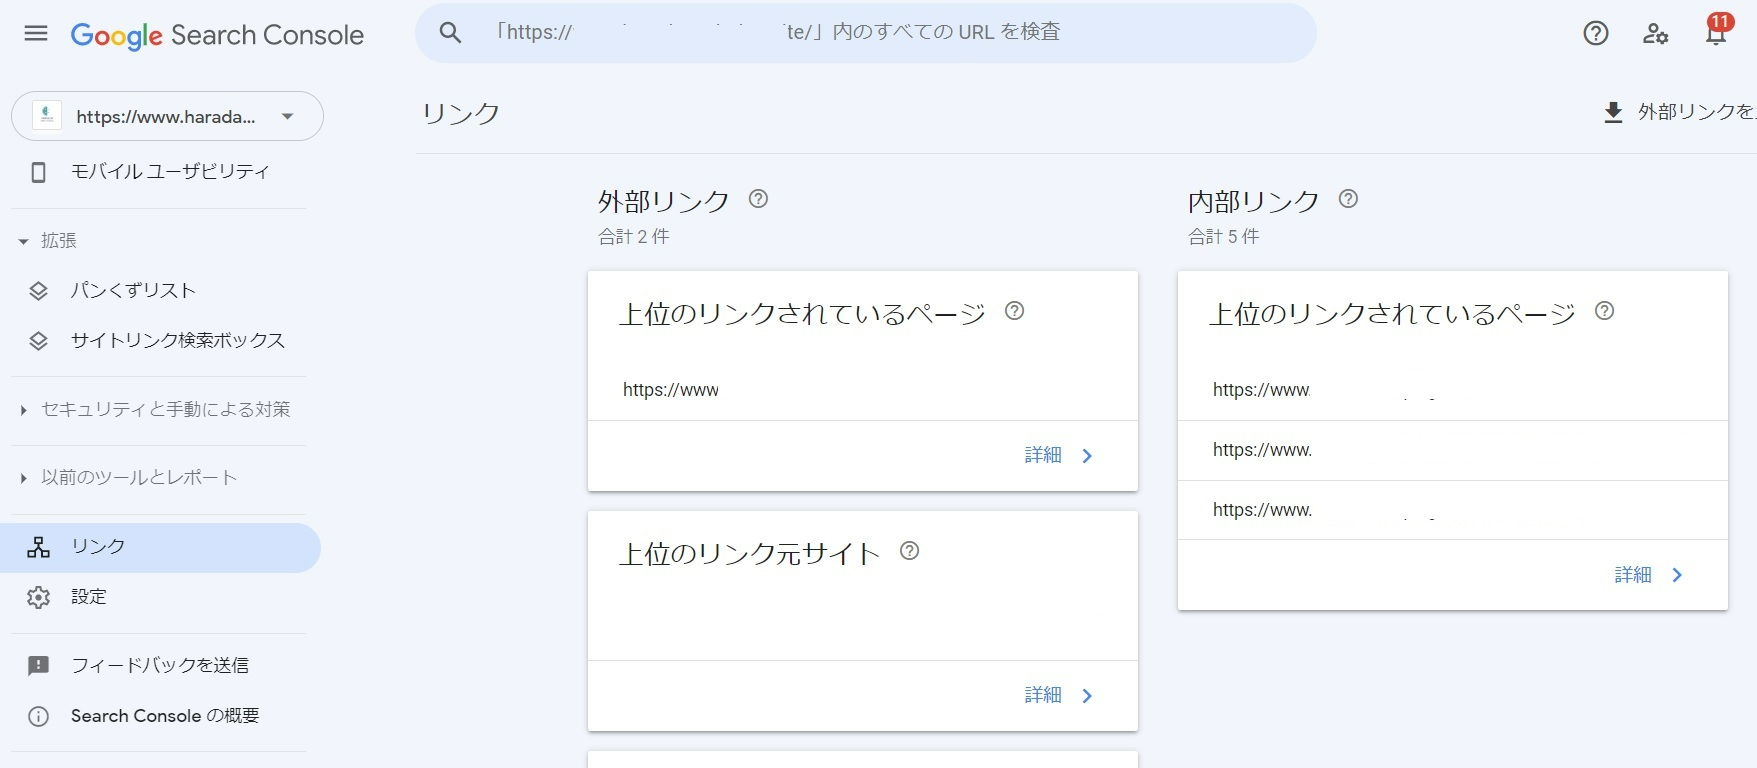Open the property selector dropdown
This screenshot has height=768, width=1757.
click(x=167, y=116)
